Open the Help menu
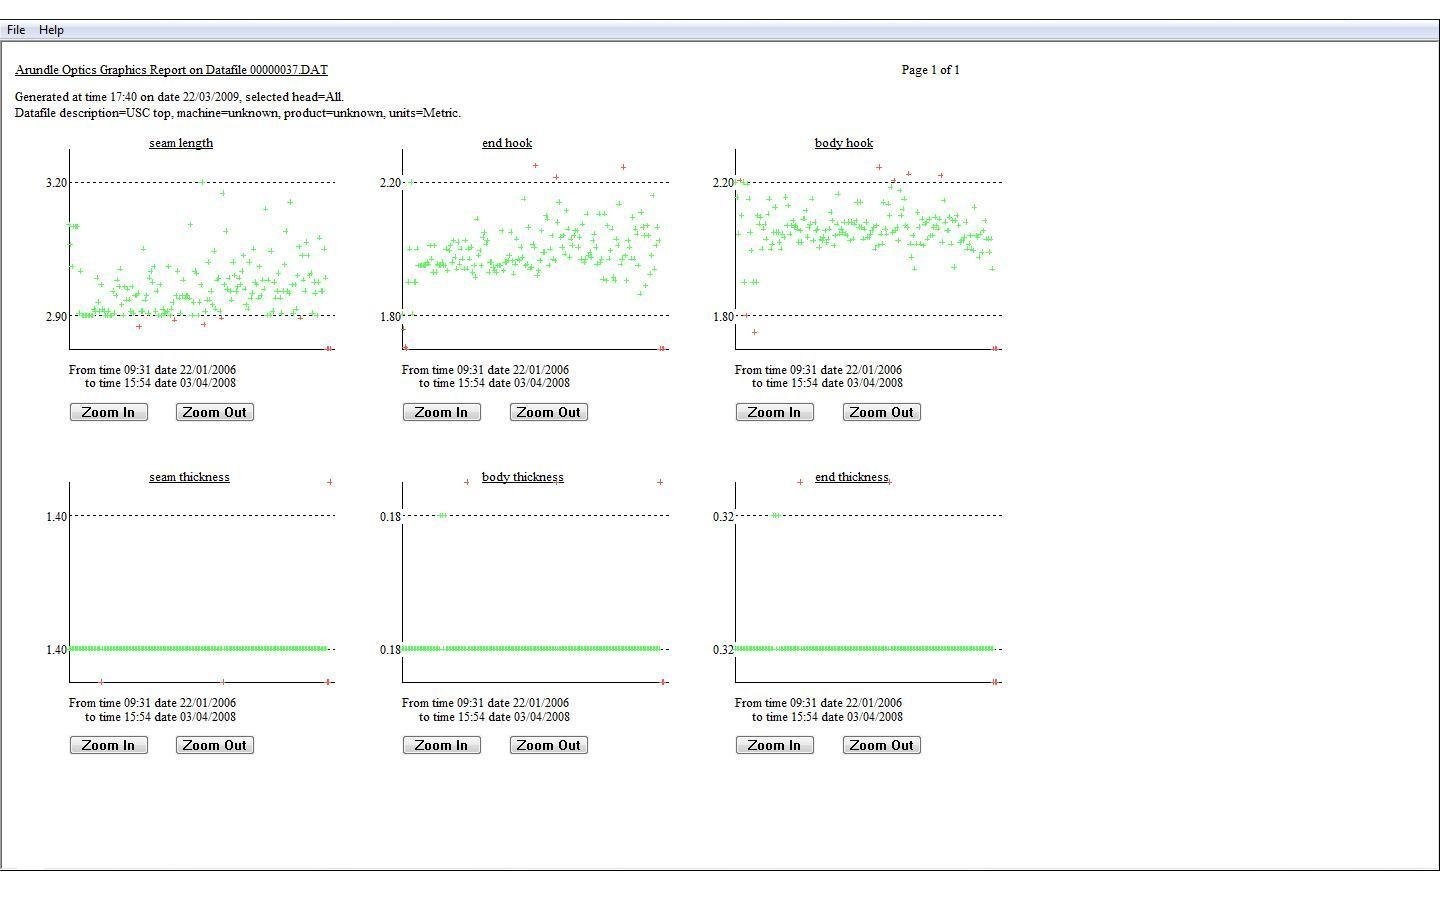This screenshot has width=1440, height=900. (x=51, y=30)
